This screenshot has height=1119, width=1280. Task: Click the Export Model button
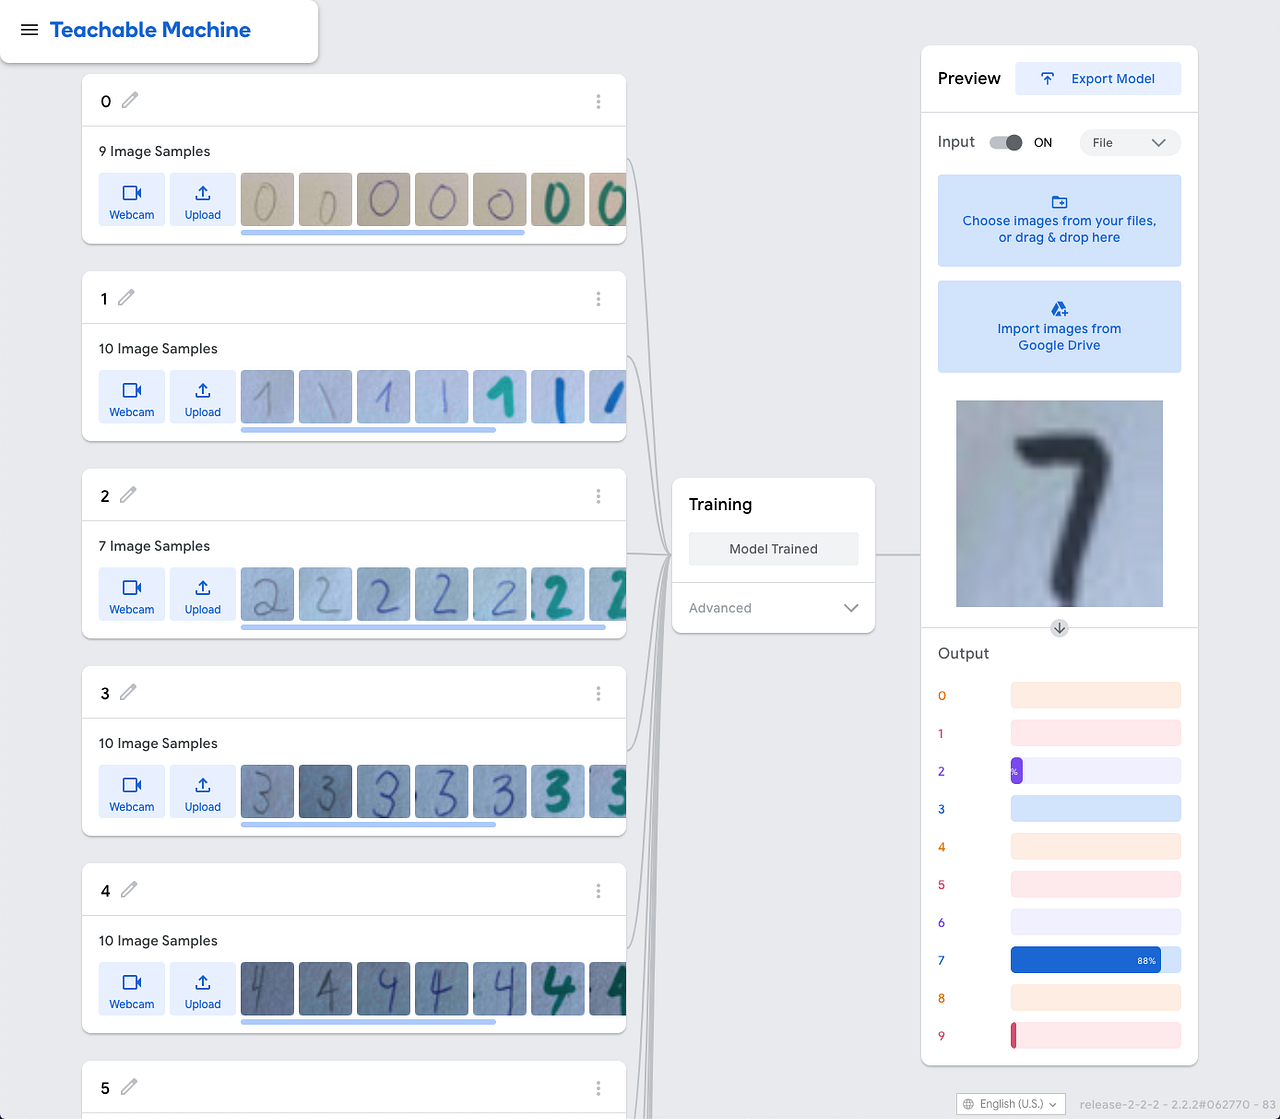click(x=1098, y=78)
